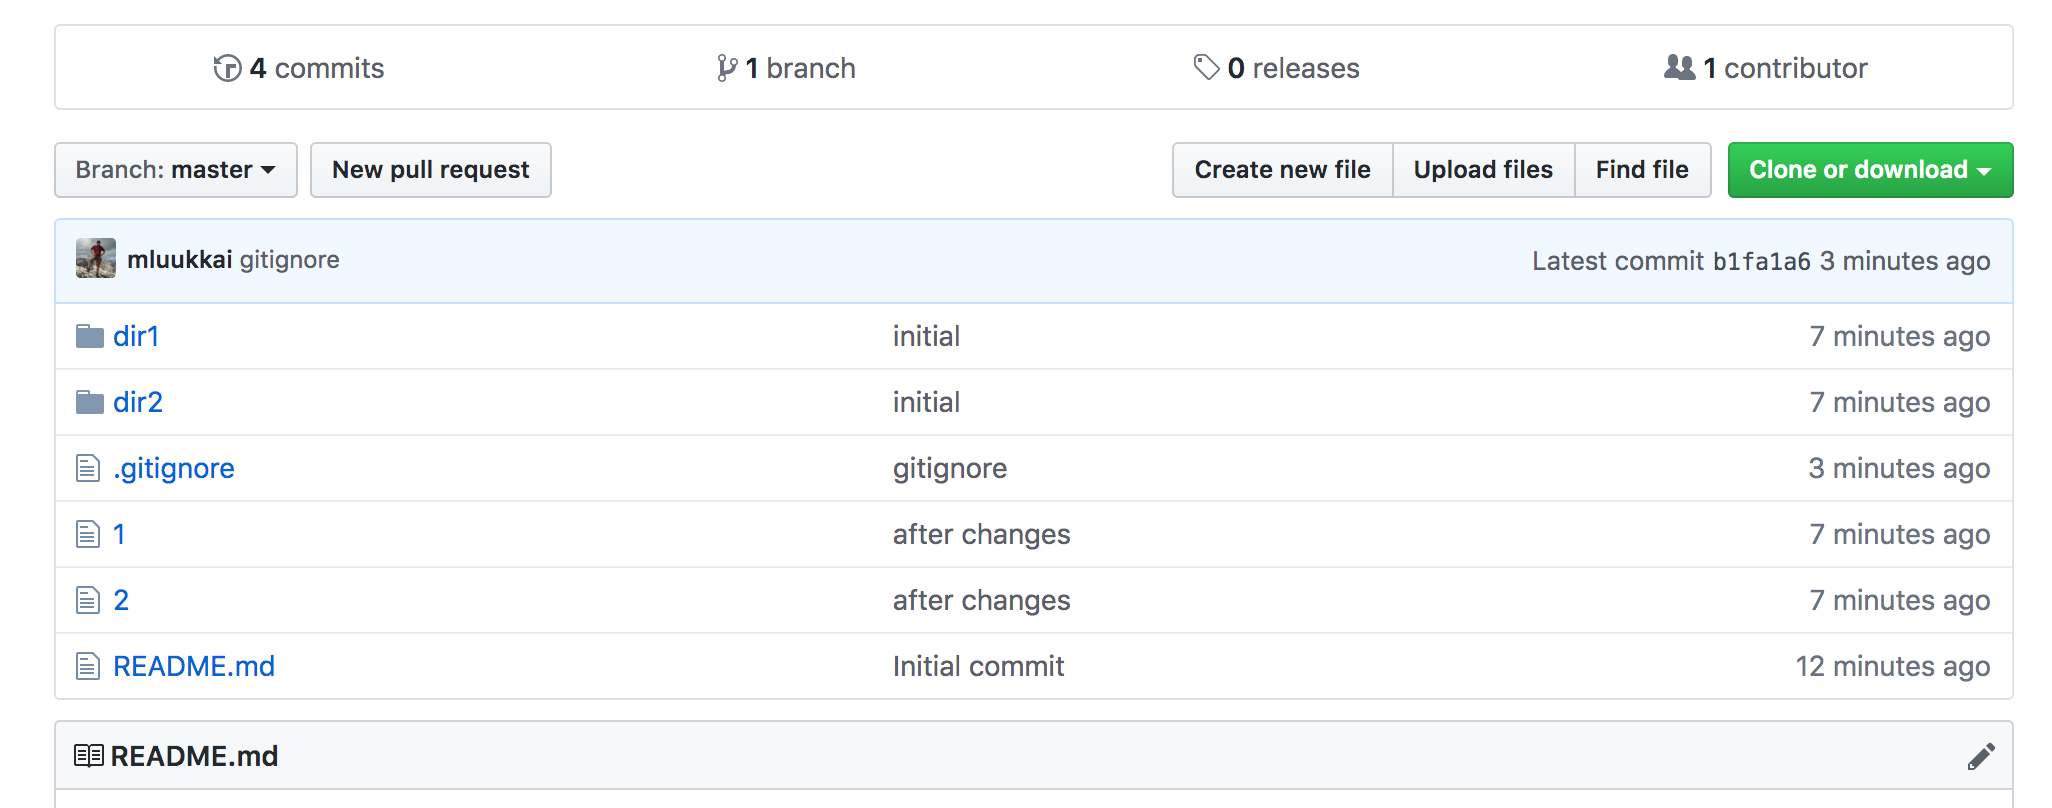Open the 'after changes' commit message for file 1
This screenshot has height=808, width=2052.
pyautogui.click(x=981, y=534)
